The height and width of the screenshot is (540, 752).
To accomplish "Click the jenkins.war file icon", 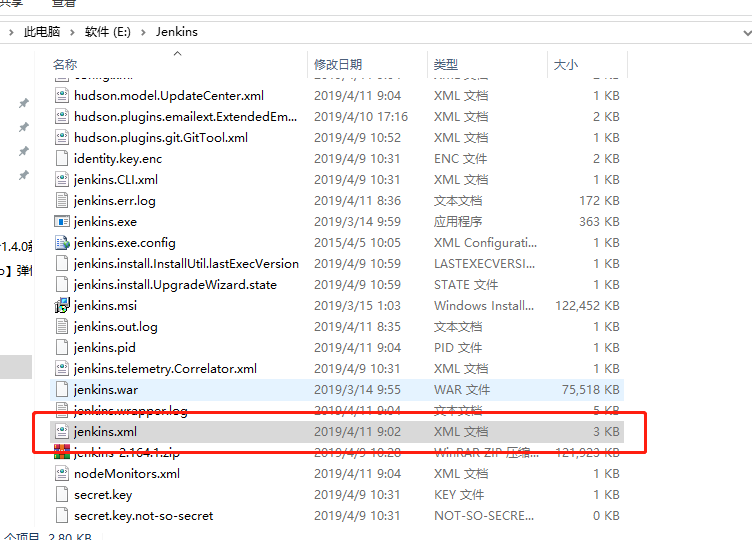I will [62, 390].
